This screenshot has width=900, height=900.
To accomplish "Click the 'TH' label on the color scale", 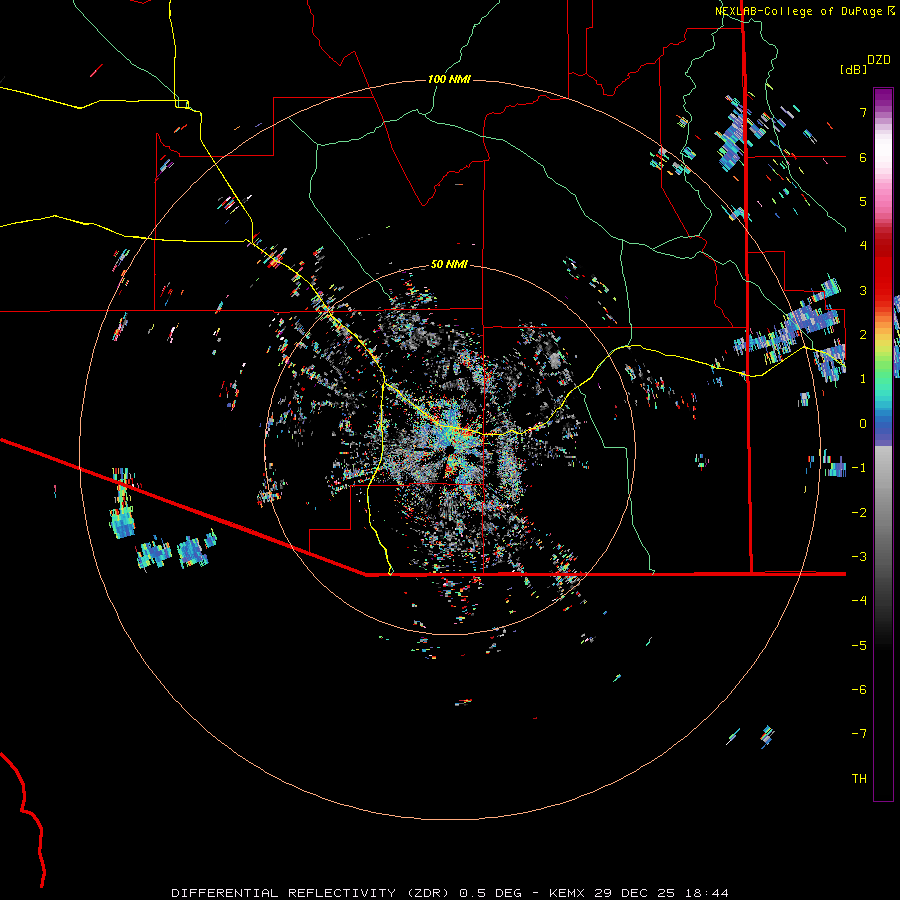I will pos(859,778).
